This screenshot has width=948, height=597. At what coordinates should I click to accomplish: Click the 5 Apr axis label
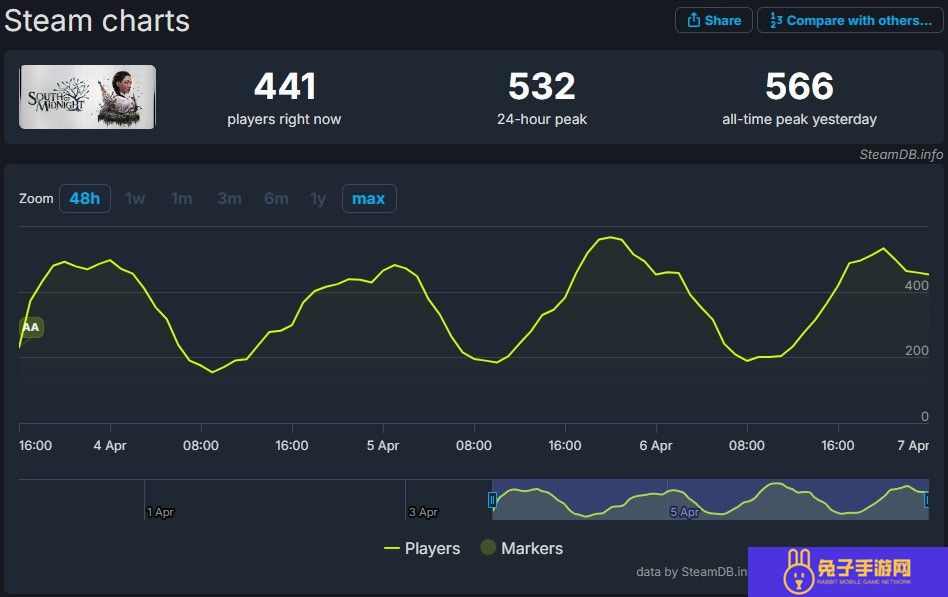click(x=383, y=446)
